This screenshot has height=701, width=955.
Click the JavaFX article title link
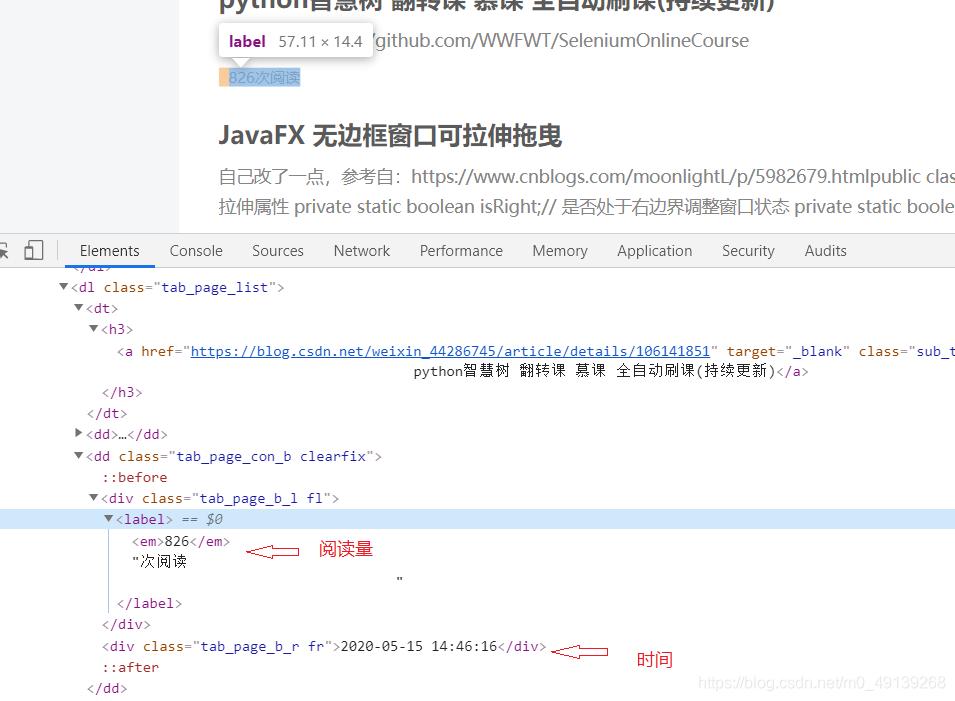click(x=390, y=134)
